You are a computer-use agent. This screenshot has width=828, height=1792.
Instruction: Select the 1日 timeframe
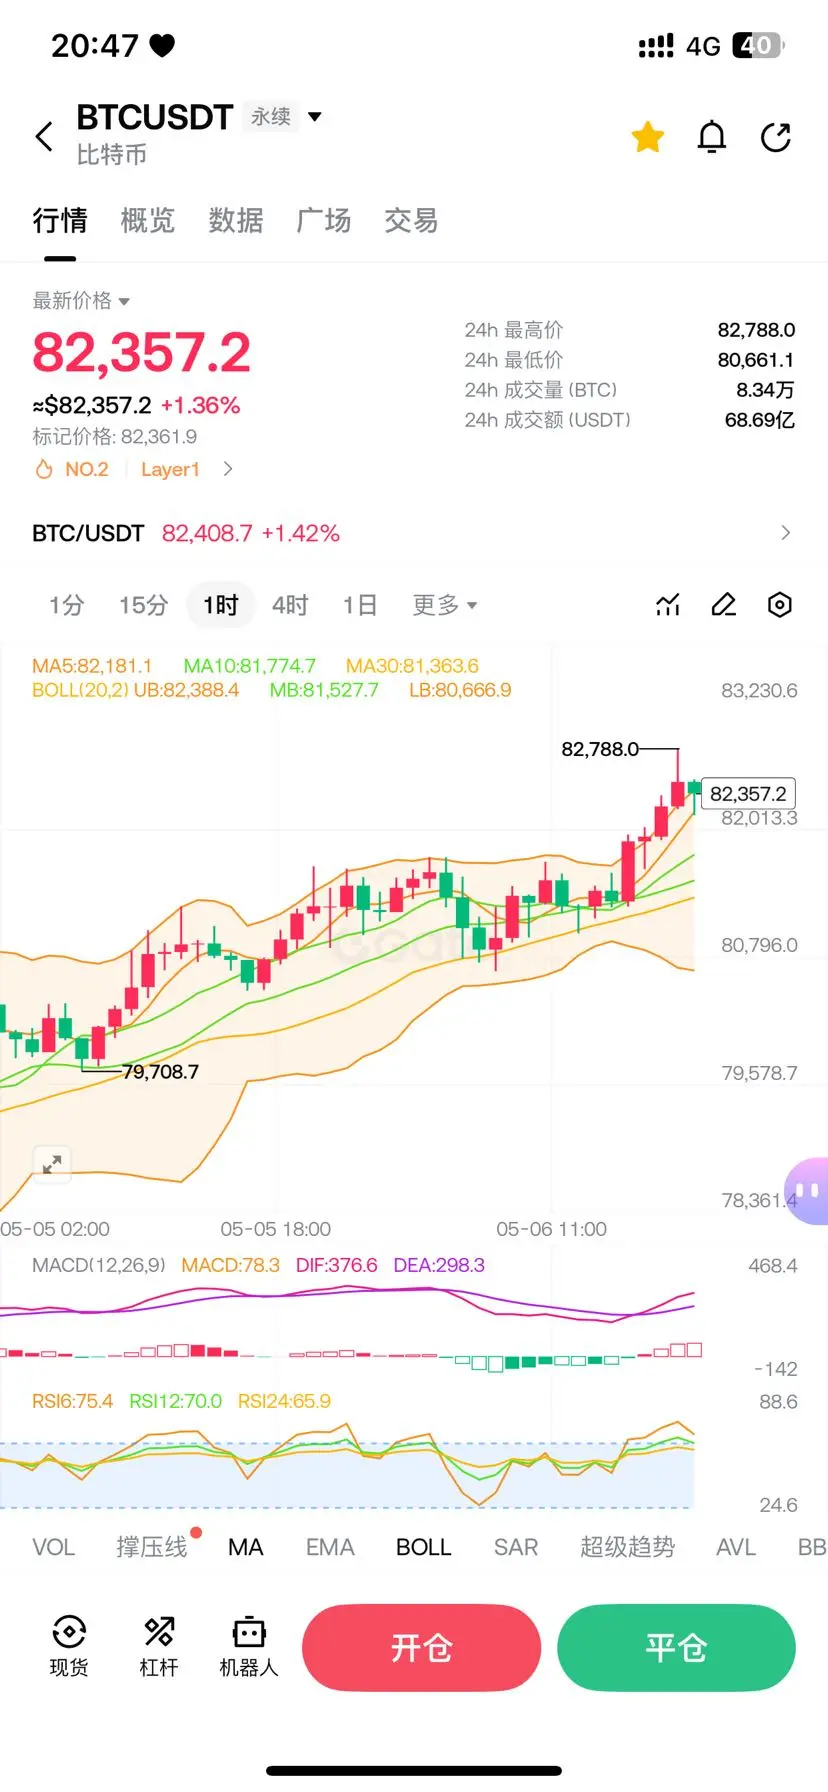(360, 605)
